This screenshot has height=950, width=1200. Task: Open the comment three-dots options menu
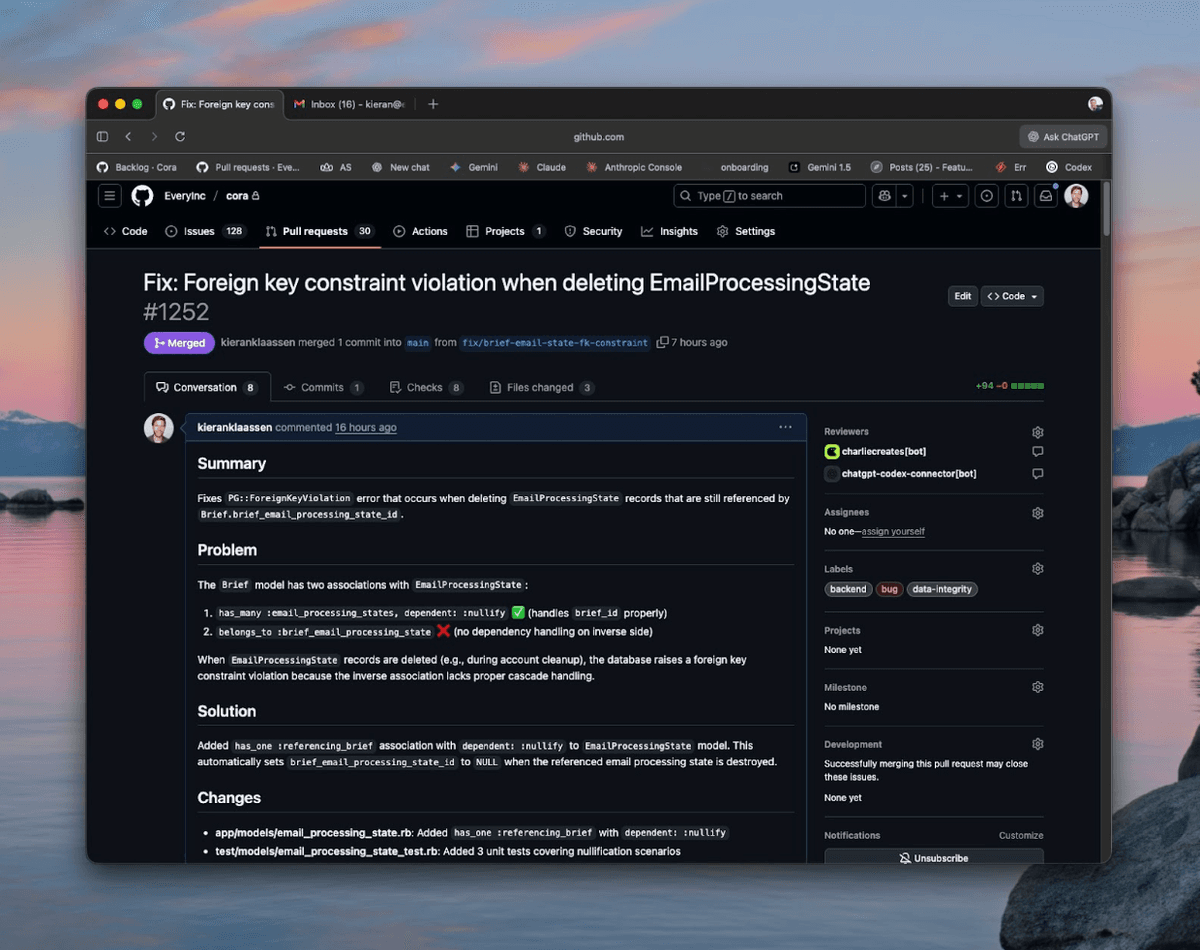[785, 427]
